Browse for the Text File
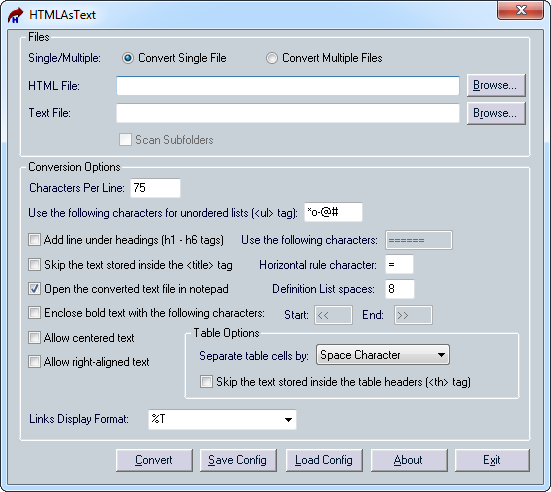This screenshot has height=492, width=551. click(496, 113)
